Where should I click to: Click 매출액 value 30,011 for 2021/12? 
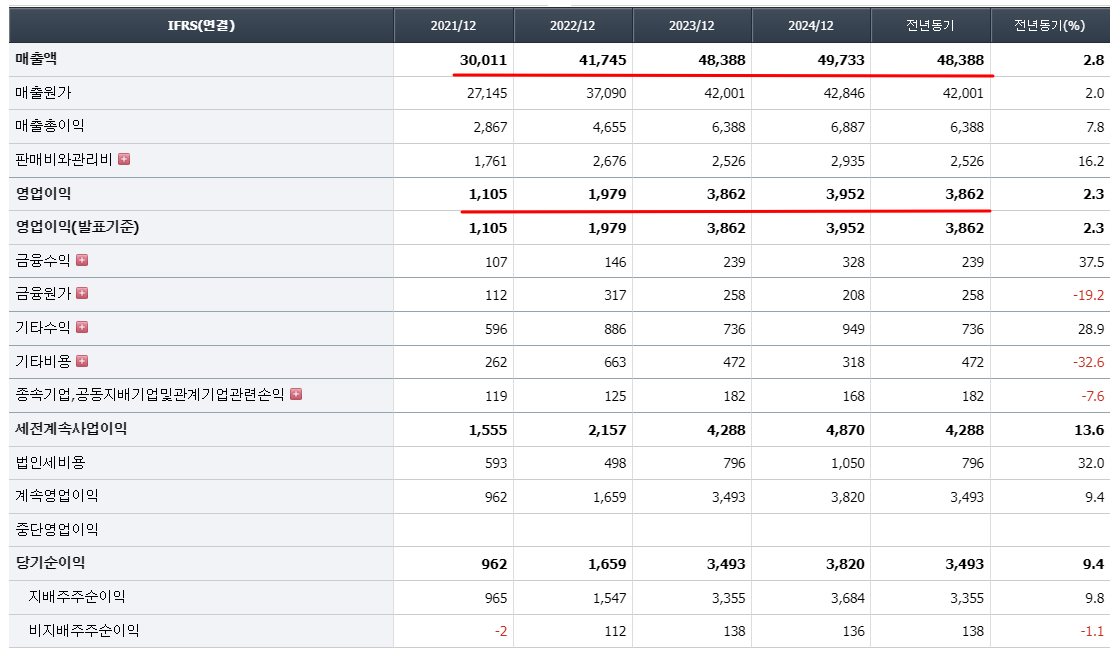484,60
